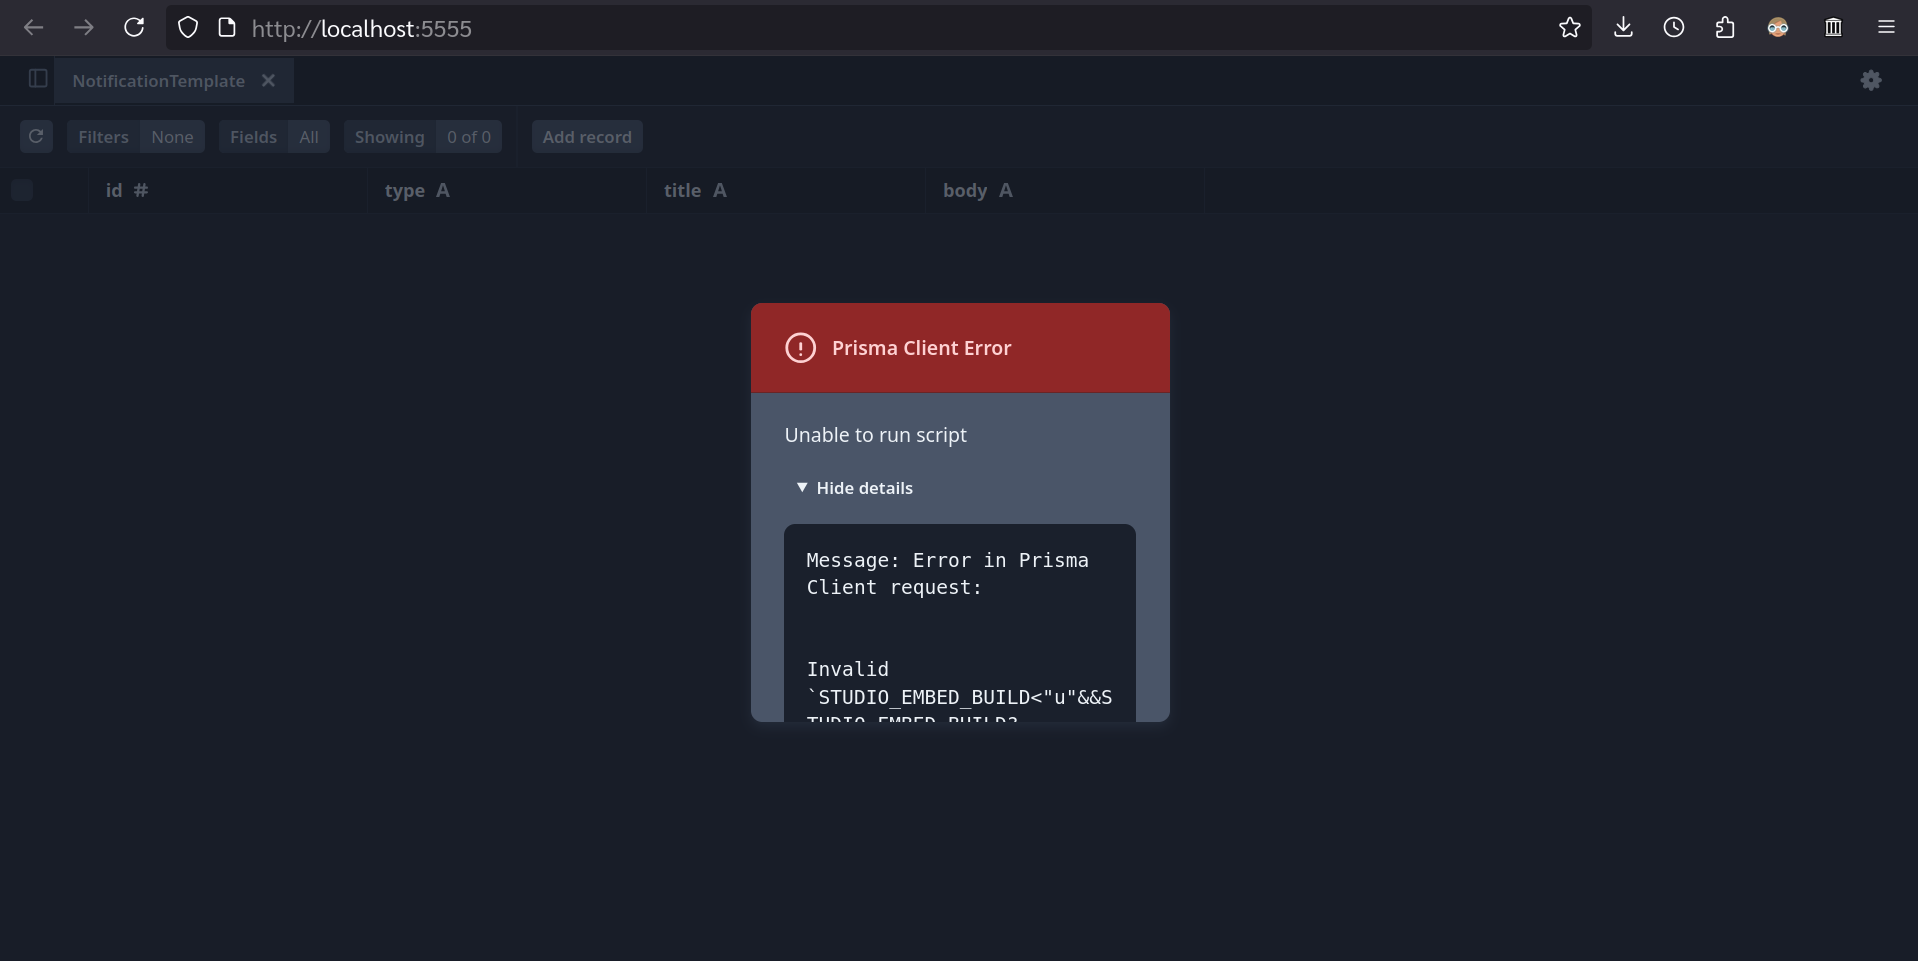Viewport: 1918px width, 961px height.
Task: Open the browser hamburger menu
Action: [x=1886, y=28]
